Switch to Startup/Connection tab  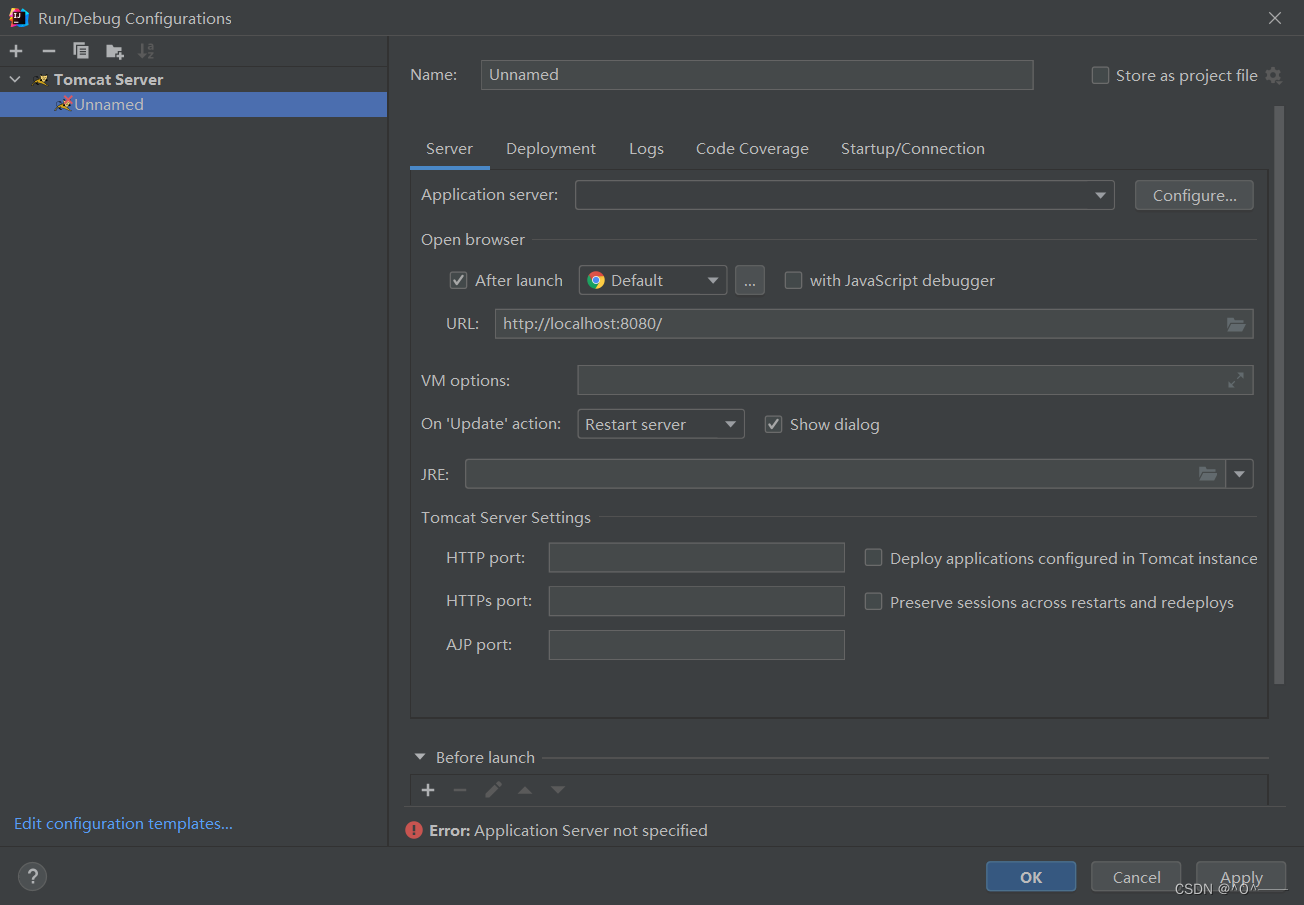912,148
